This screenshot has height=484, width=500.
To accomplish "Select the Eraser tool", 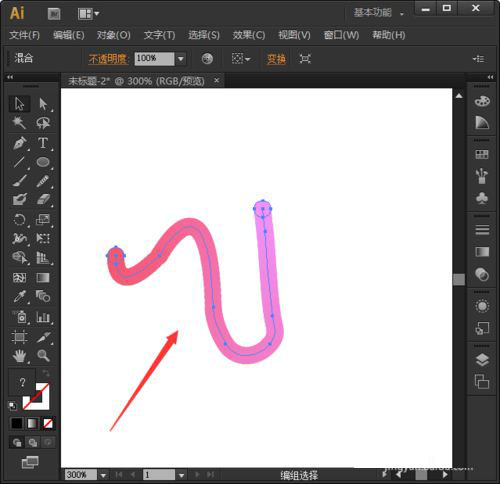I will pyautogui.click(x=43, y=200).
